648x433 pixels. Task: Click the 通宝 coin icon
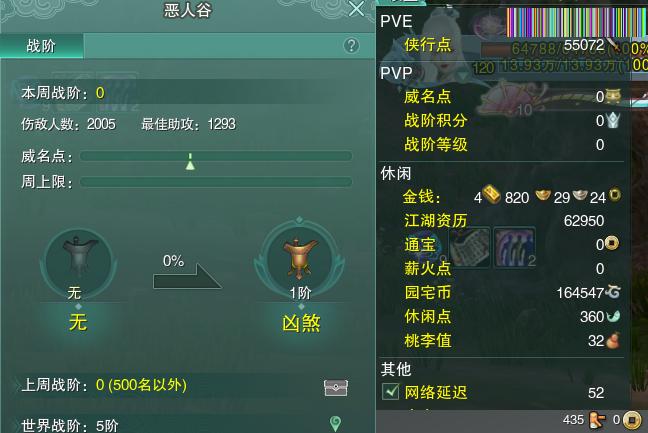click(612, 243)
